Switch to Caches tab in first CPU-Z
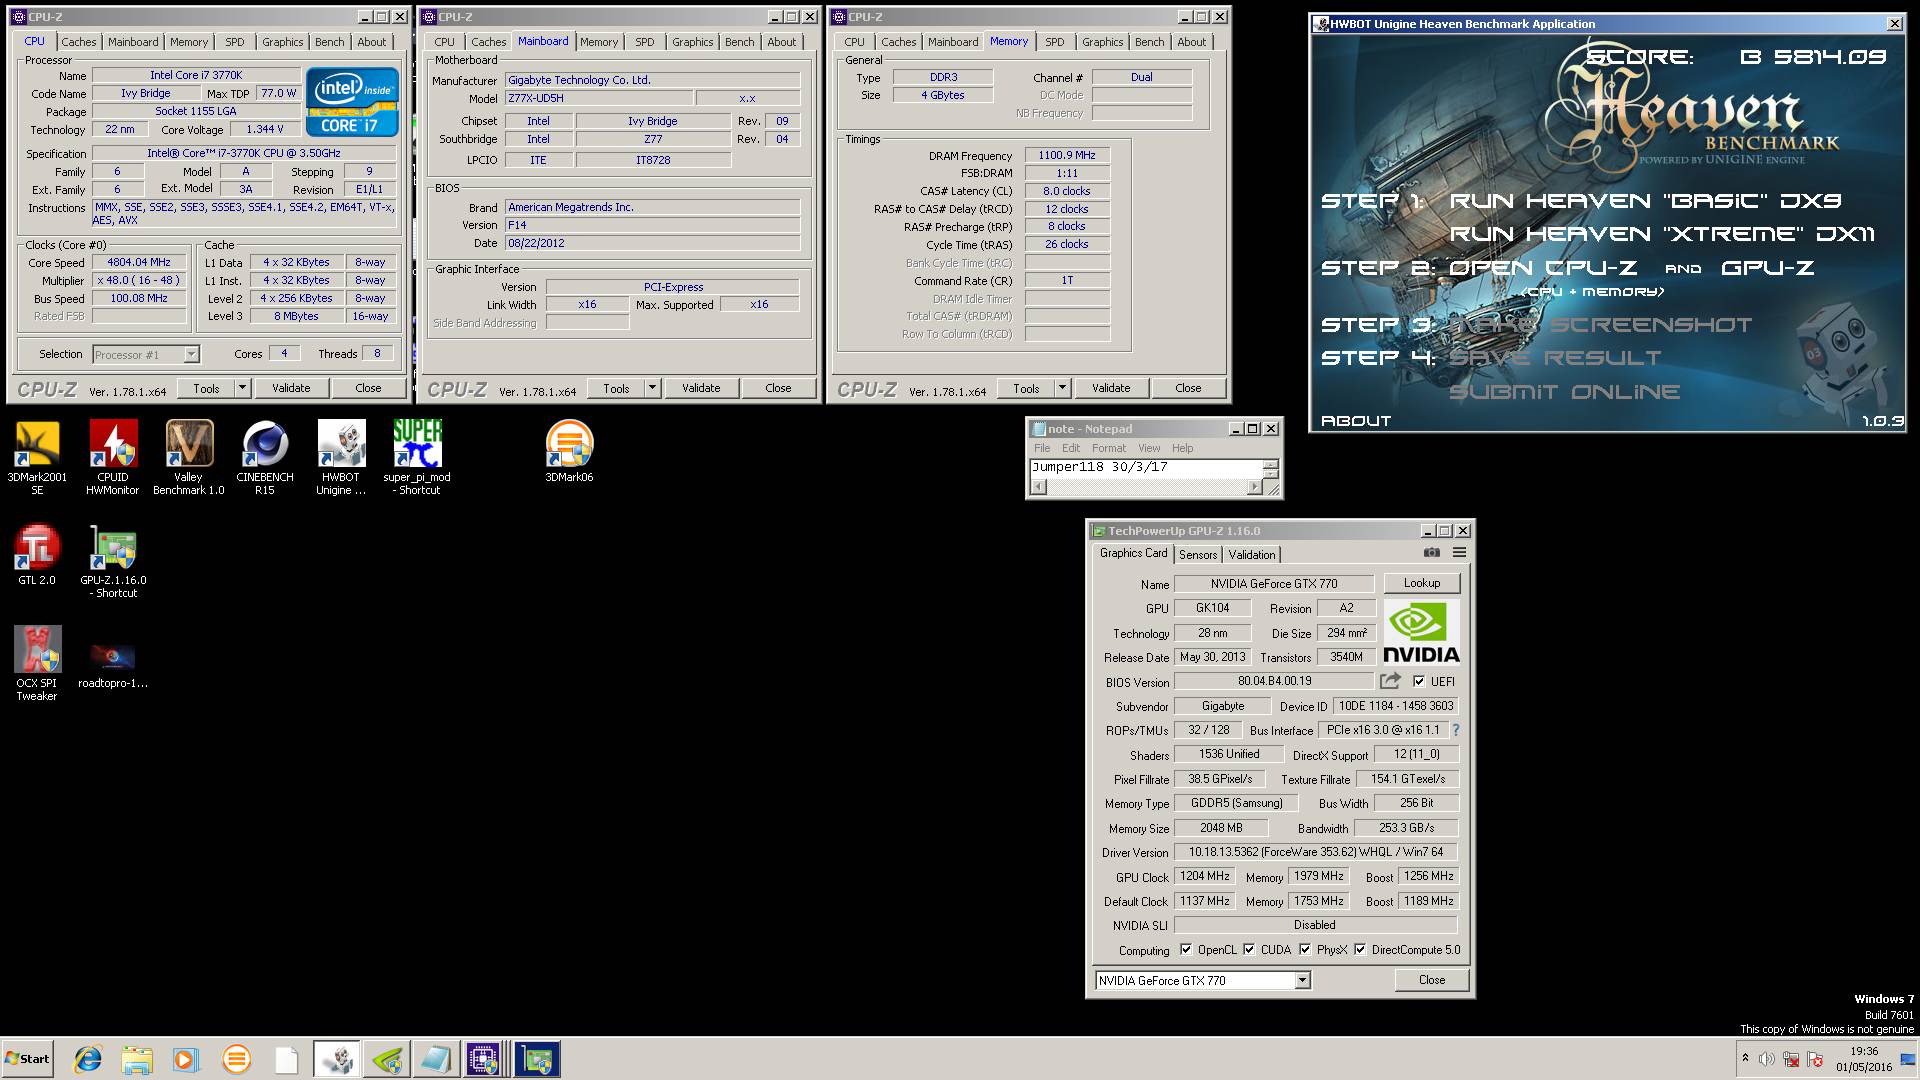1920x1080 pixels. 78,42
